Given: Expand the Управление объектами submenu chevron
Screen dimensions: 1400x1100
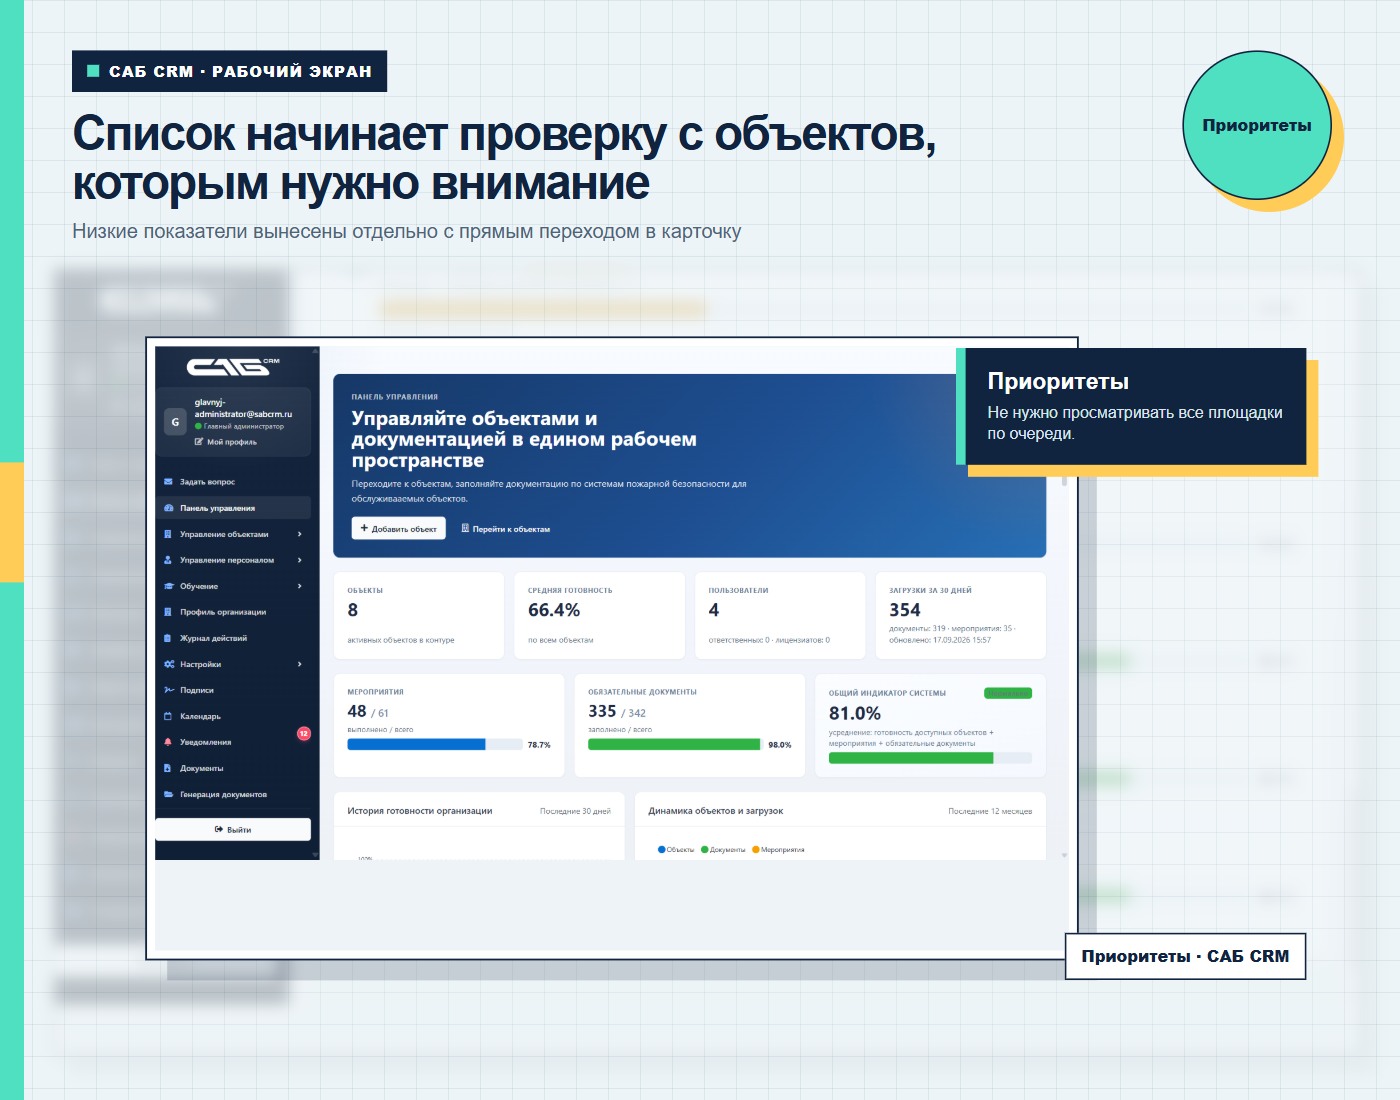Looking at the screenshot, I should click(300, 534).
